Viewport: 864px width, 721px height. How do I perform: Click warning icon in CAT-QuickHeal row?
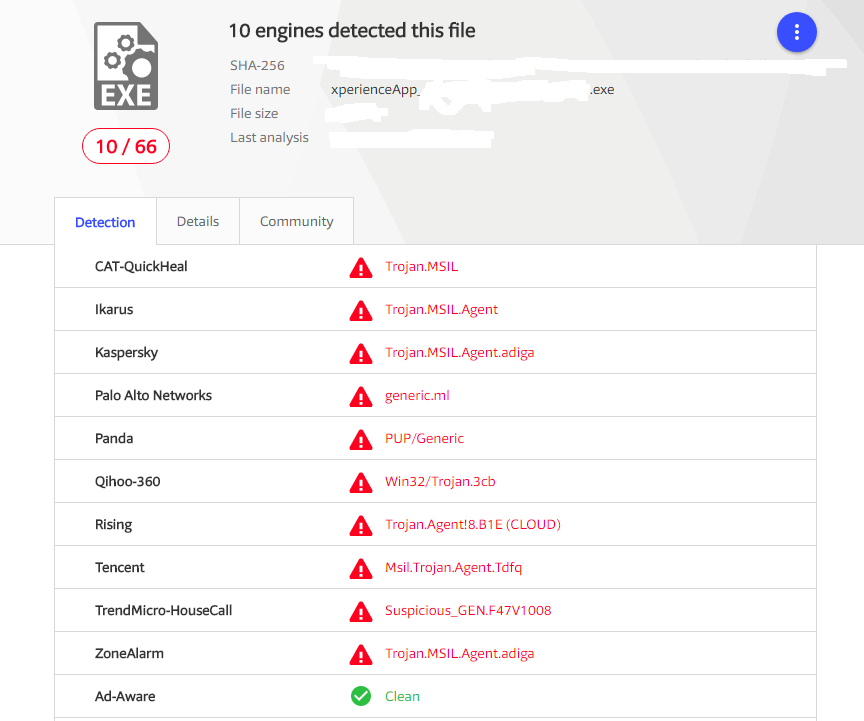361,267
